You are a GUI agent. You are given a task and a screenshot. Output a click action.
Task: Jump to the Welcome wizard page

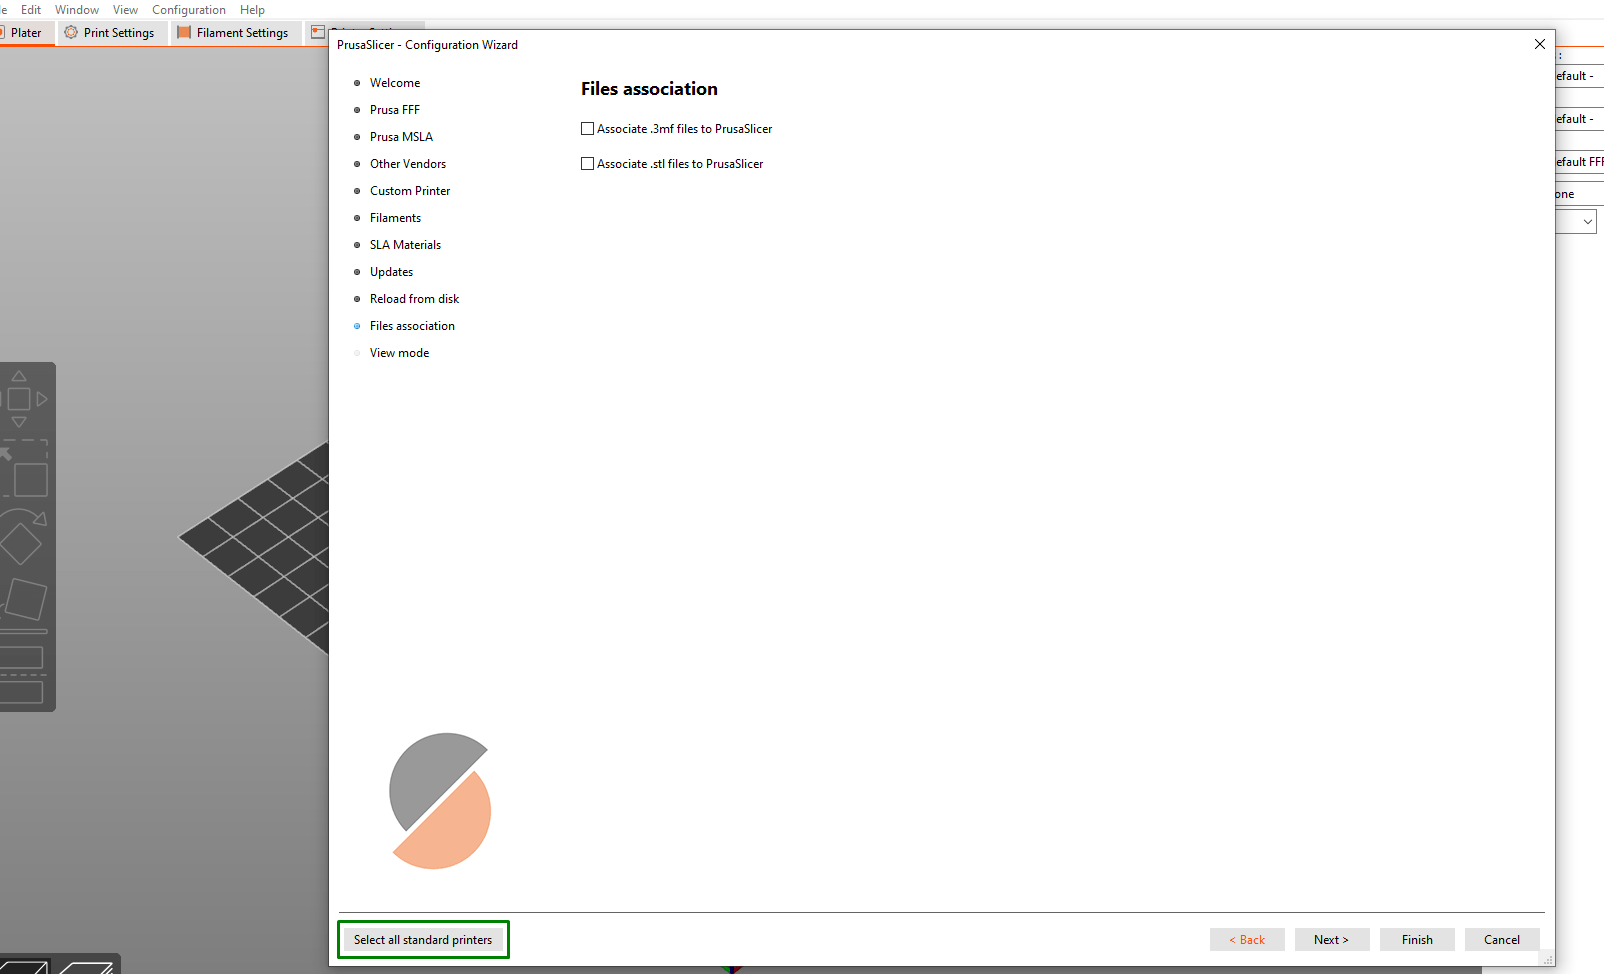click(x=395, y=83)
